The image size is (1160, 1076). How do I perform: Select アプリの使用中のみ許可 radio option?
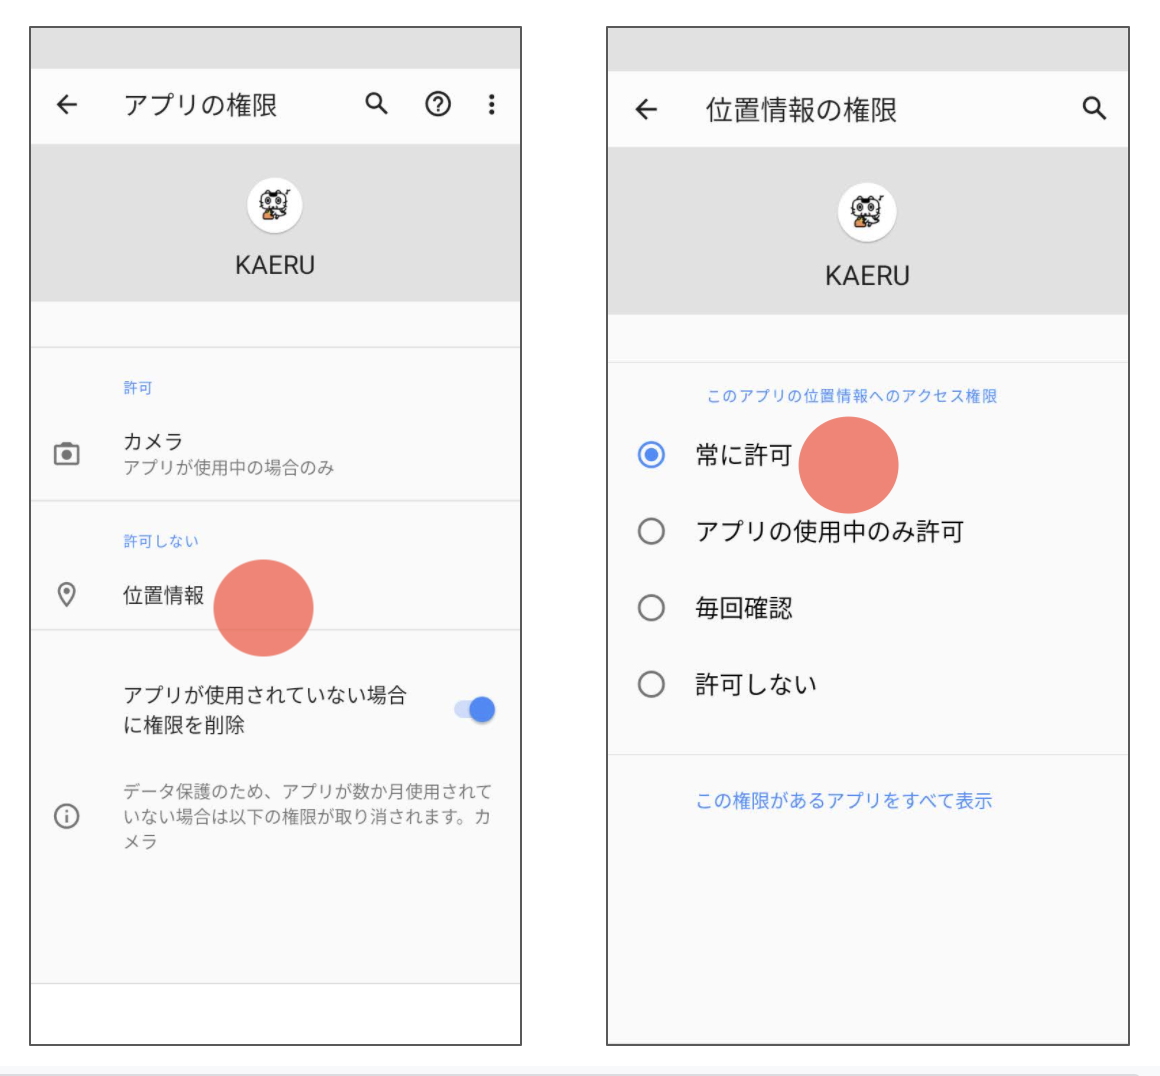[x=651, y=531]
